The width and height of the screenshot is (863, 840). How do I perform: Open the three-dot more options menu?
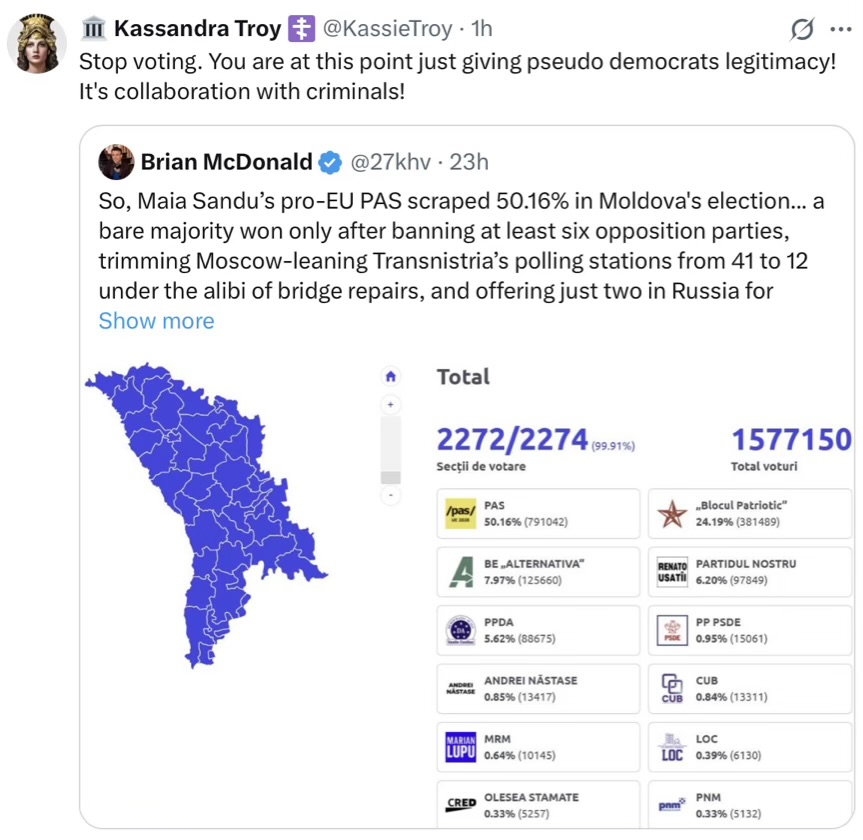841,29
